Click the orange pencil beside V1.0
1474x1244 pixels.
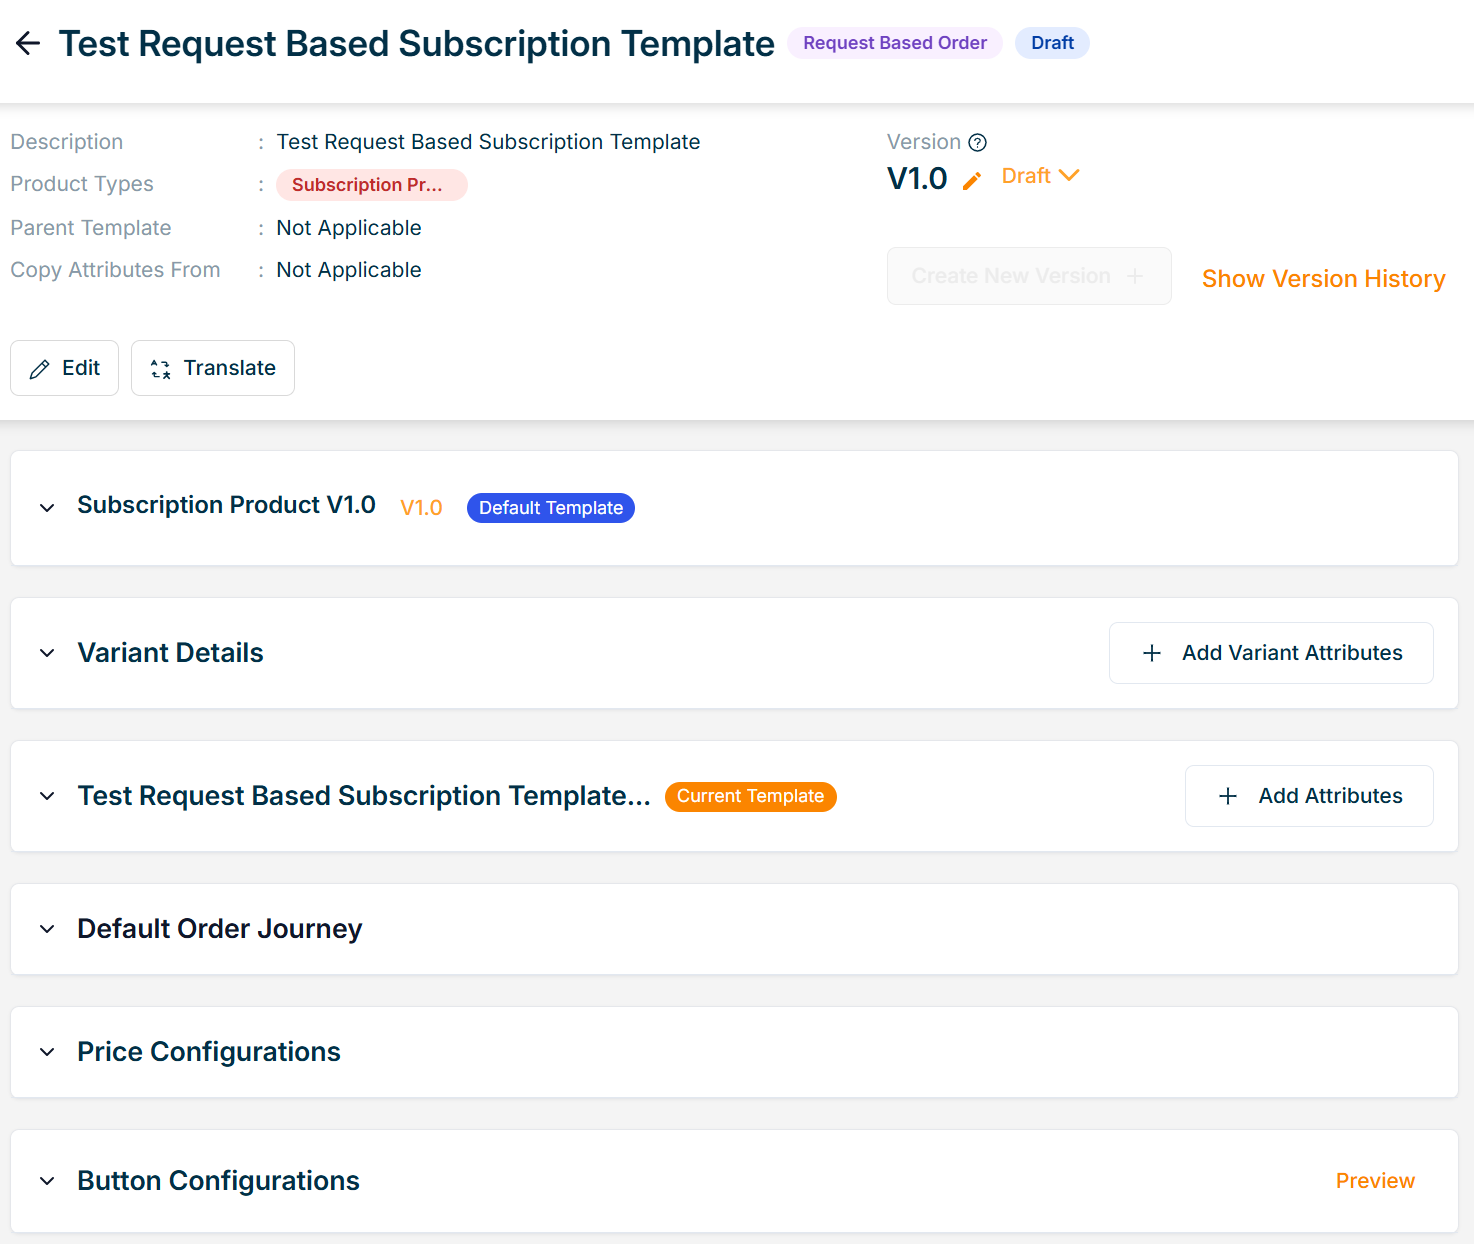coord(971,181)
